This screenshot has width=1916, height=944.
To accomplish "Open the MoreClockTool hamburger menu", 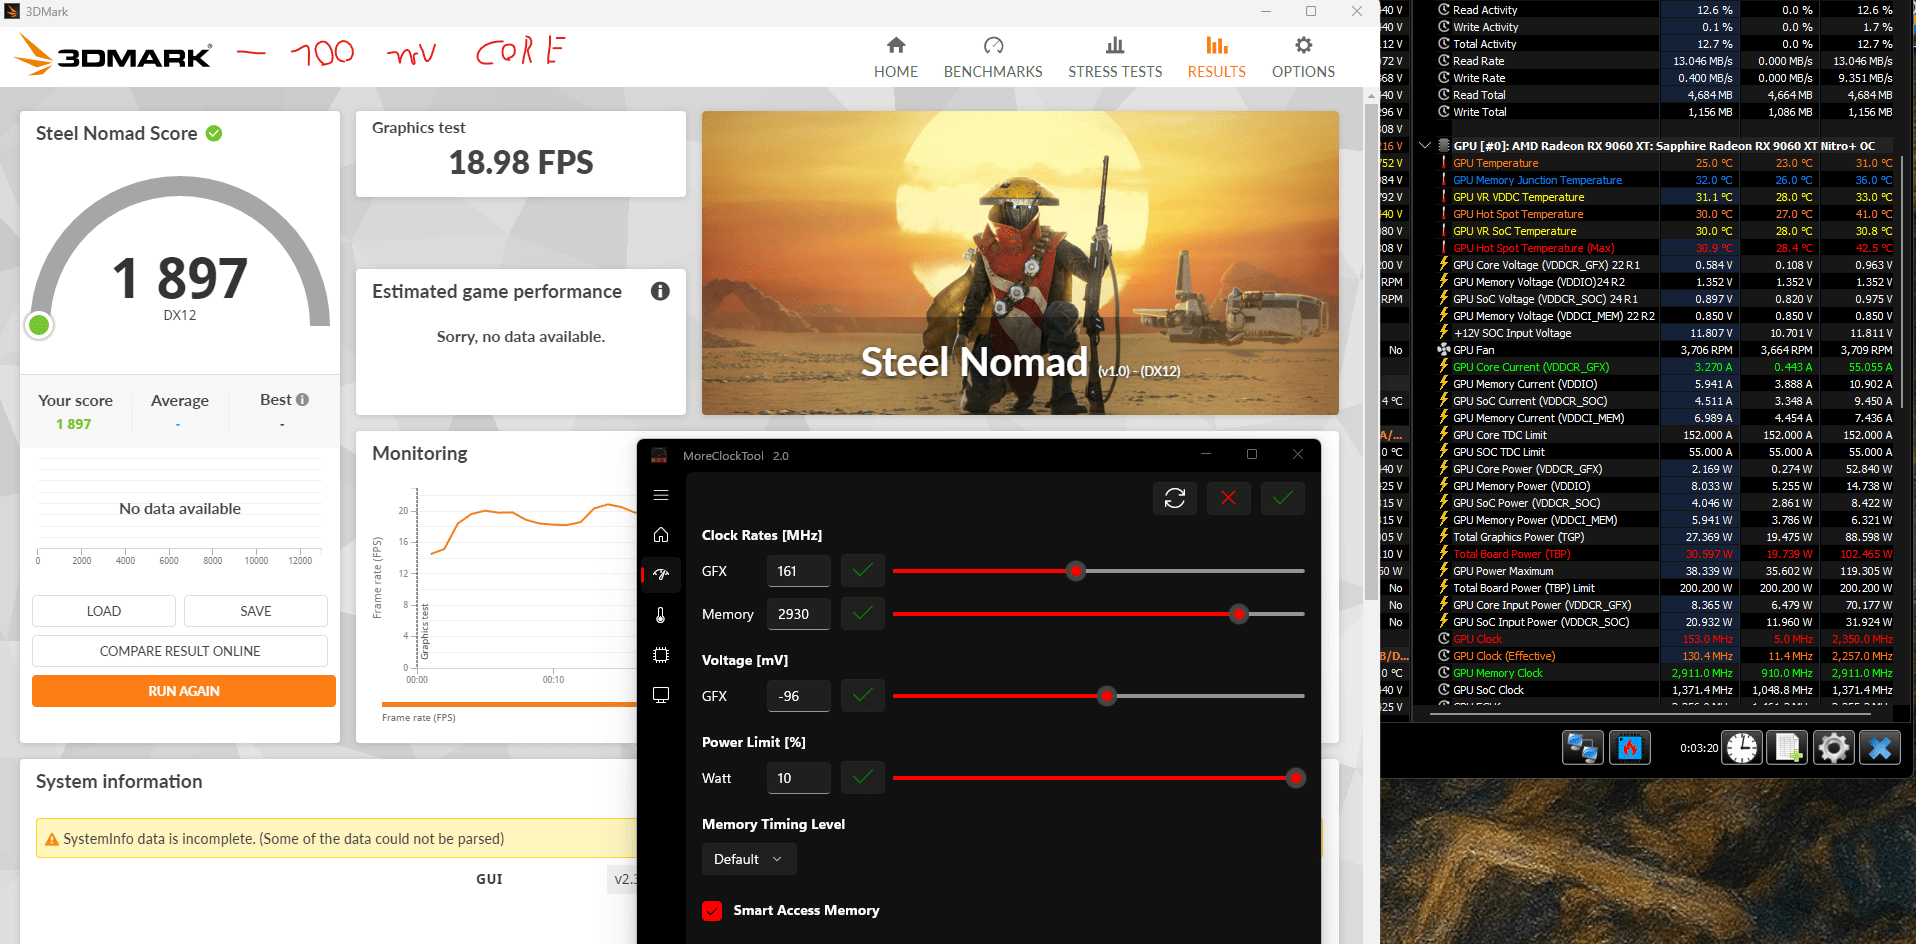I will (x=661, y=495).
